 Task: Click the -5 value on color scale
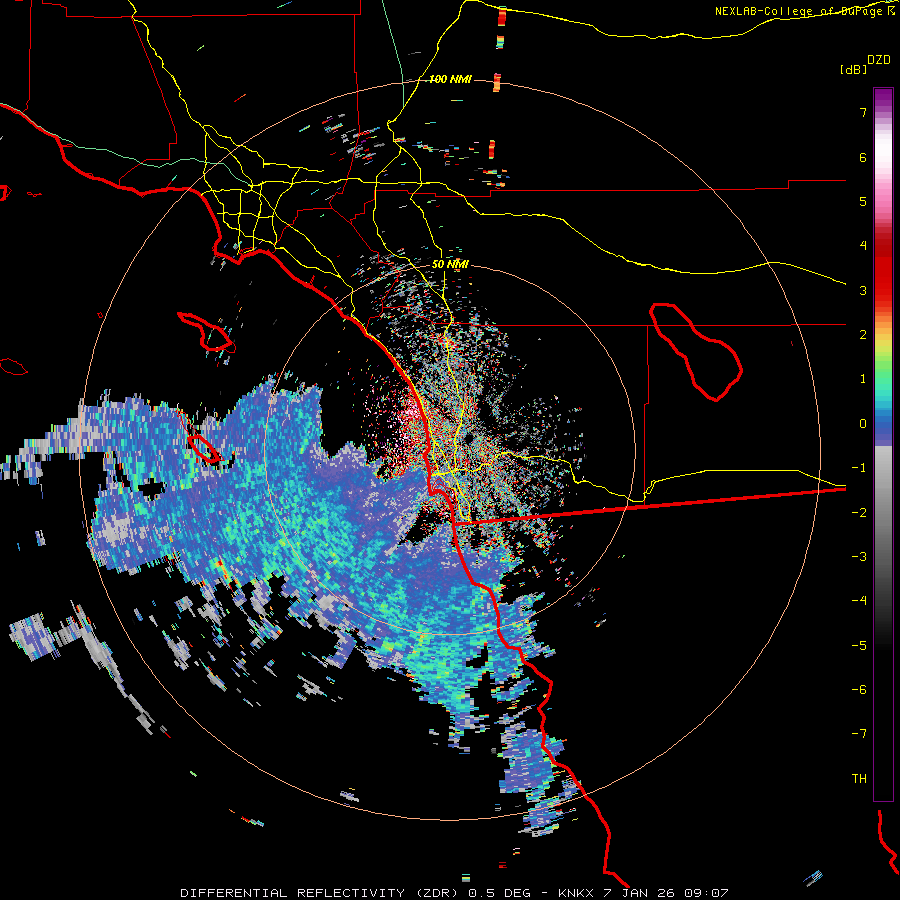pyautogui.click(x=859, y=645)
